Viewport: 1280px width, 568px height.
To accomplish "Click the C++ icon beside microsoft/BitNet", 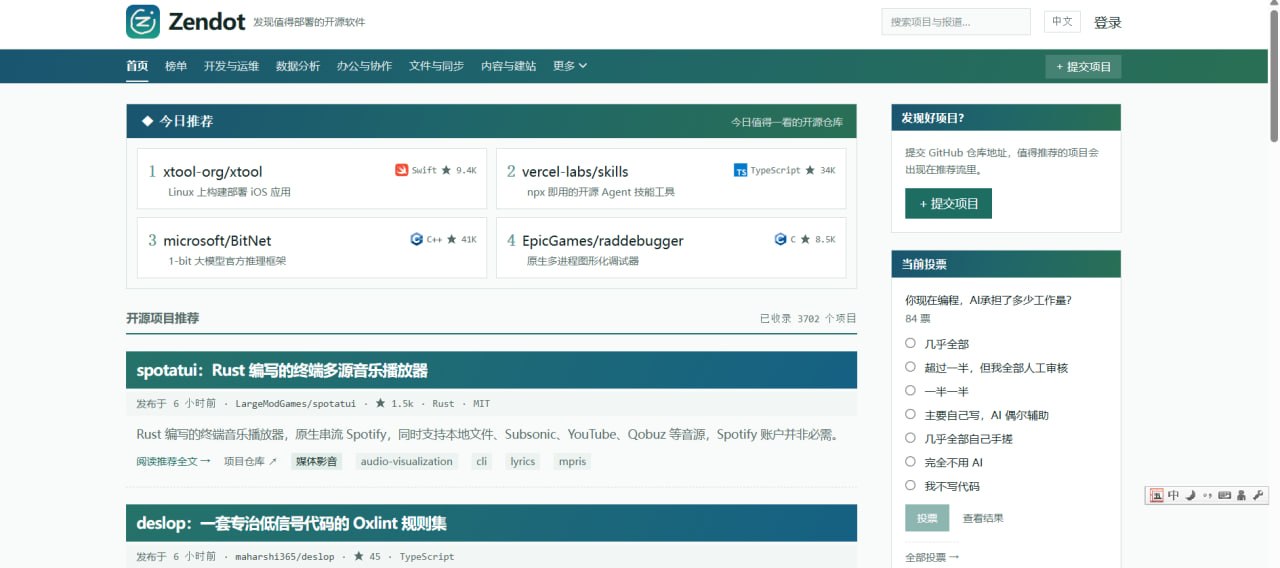I will [x=416, y=239].
